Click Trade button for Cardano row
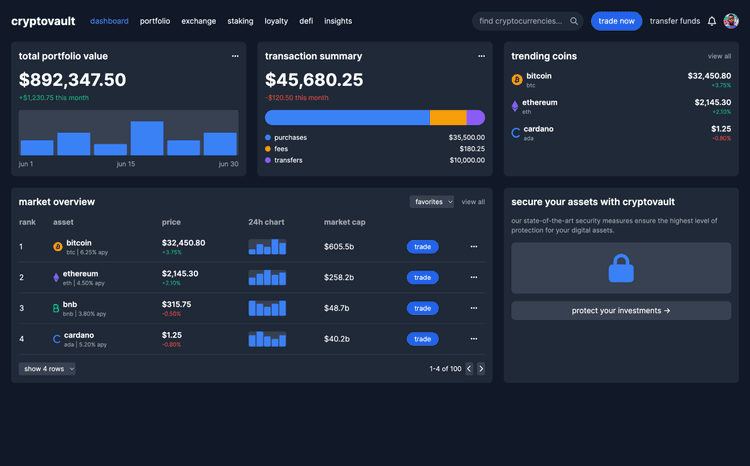This screenshot has height=466, width=750. 422,339
